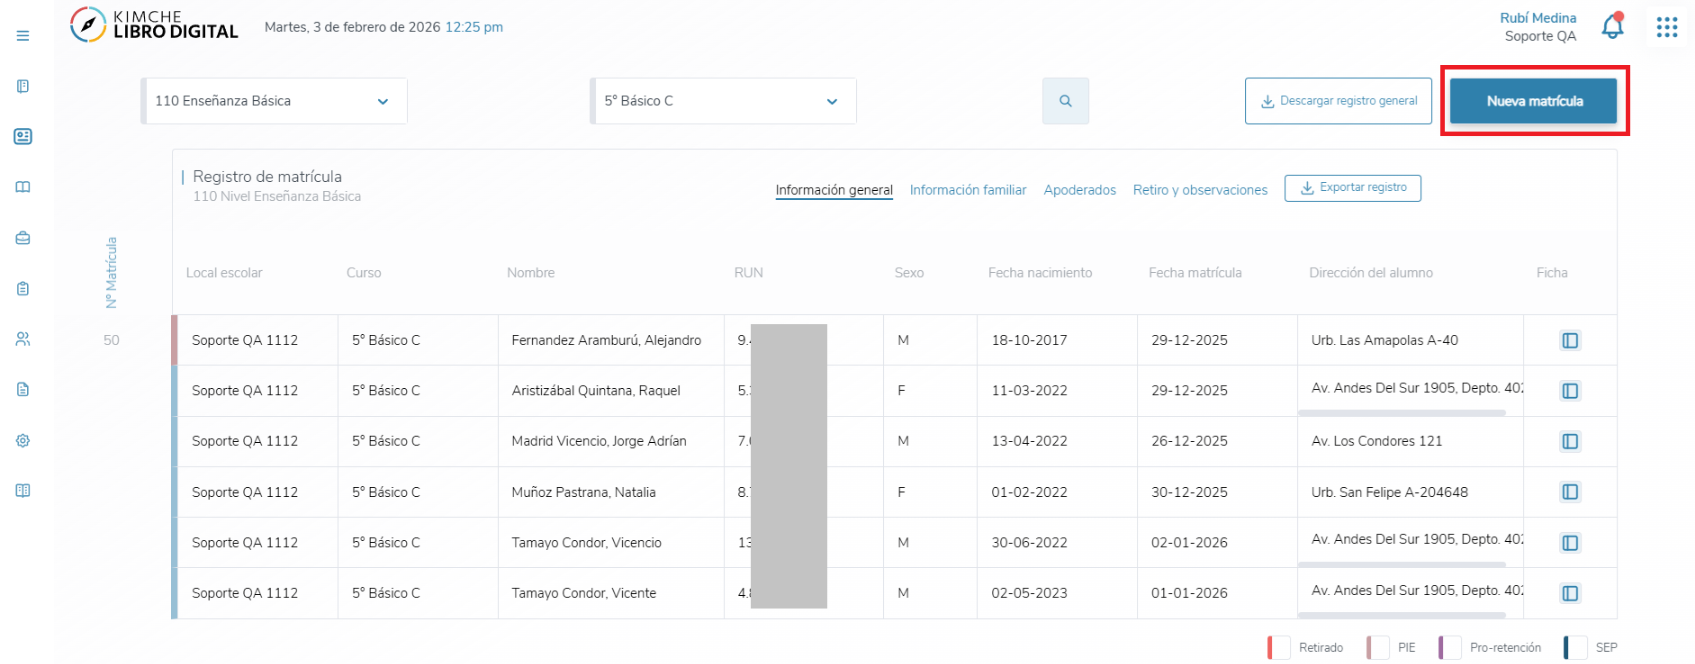Click the clipboard sidebar icon
The width and height of the screenshot is (1695, 664).
point(23,289)
